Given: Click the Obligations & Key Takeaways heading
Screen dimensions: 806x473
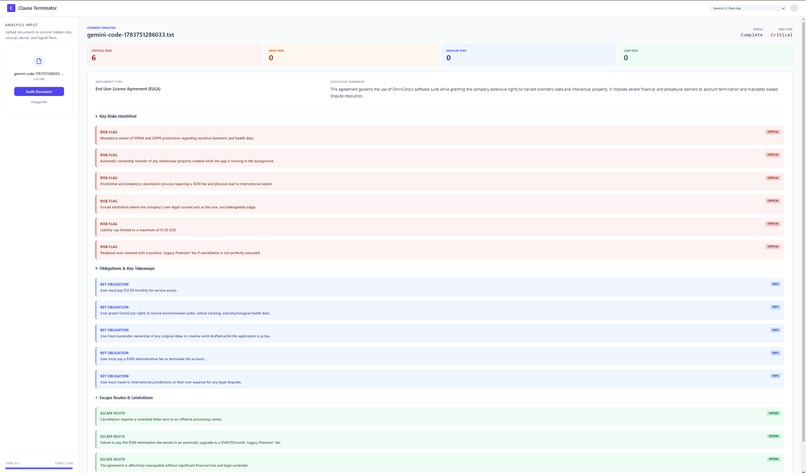Looking at the screenshot, I should [x=126, y=268].
